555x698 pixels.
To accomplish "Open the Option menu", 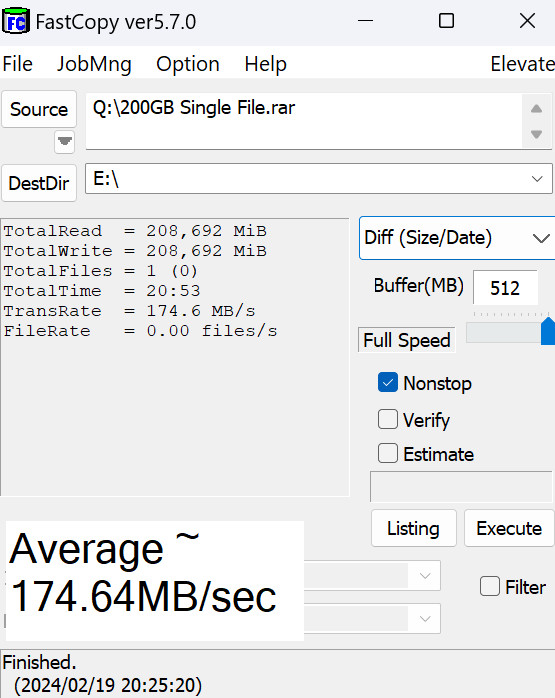I will 188,64.
